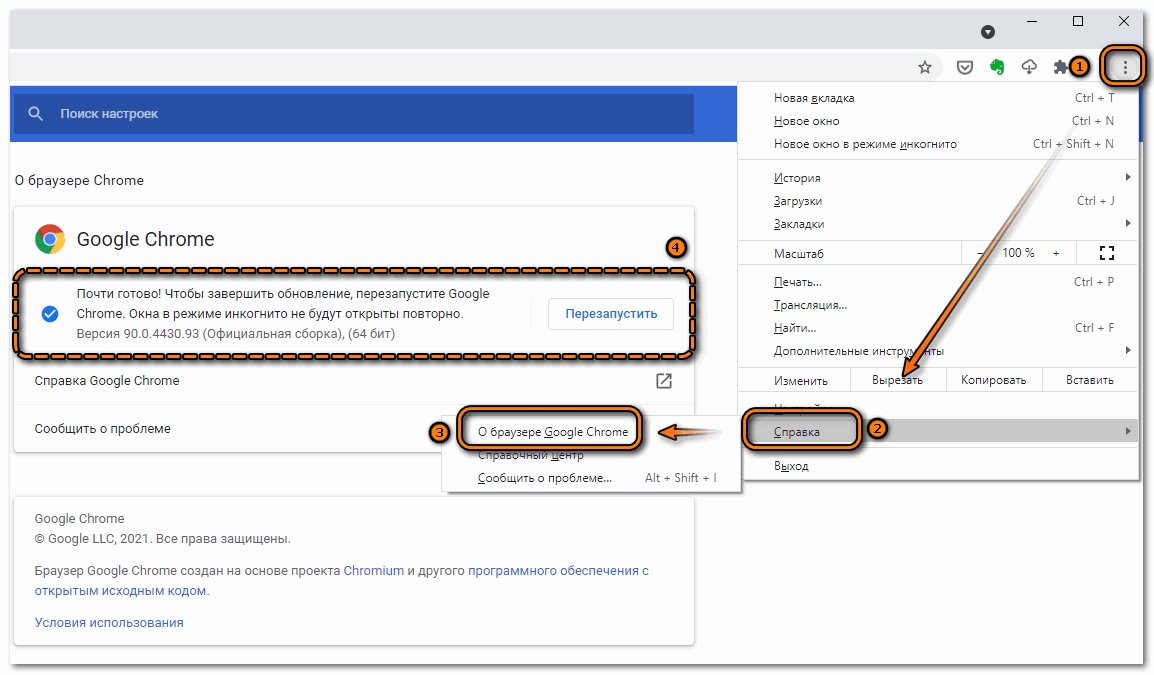Maximize the Chrome window
Viewport: 1154px width, 675px height.
(x=1078, y=21)
